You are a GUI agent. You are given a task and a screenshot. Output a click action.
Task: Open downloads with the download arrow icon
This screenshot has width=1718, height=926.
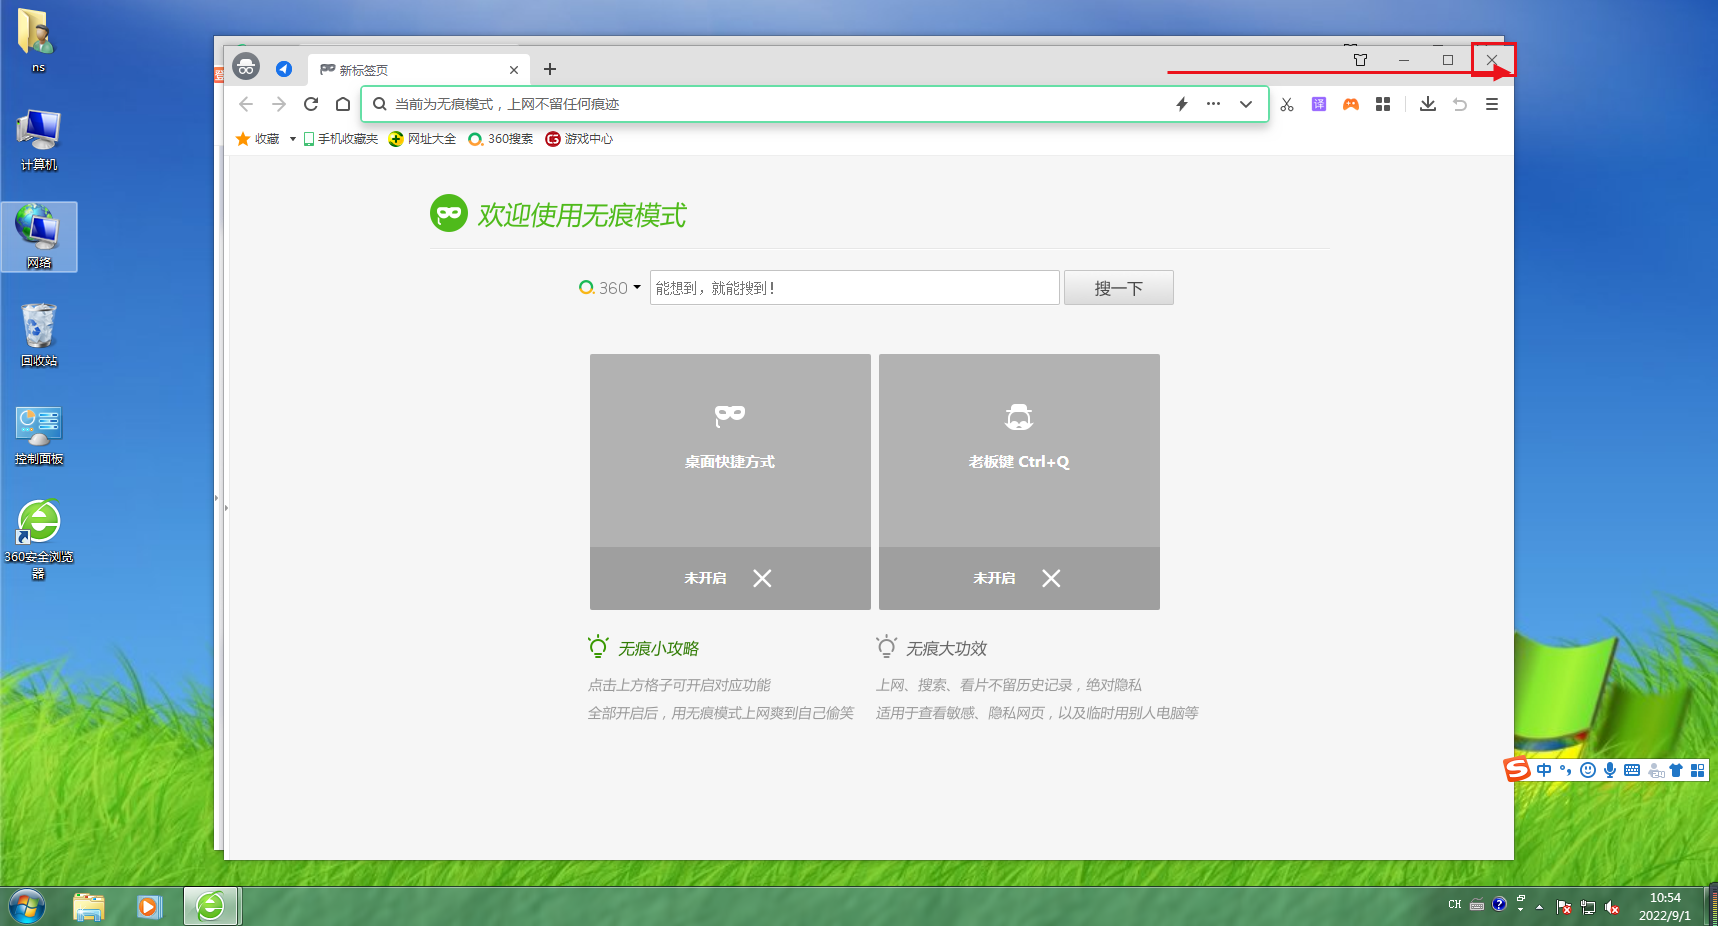click(1428, 104)
